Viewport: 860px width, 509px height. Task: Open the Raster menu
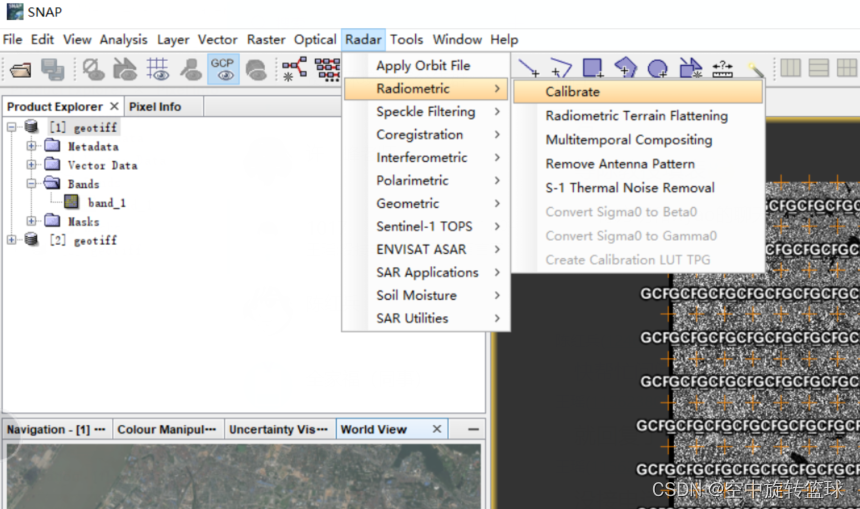(266, 39)
